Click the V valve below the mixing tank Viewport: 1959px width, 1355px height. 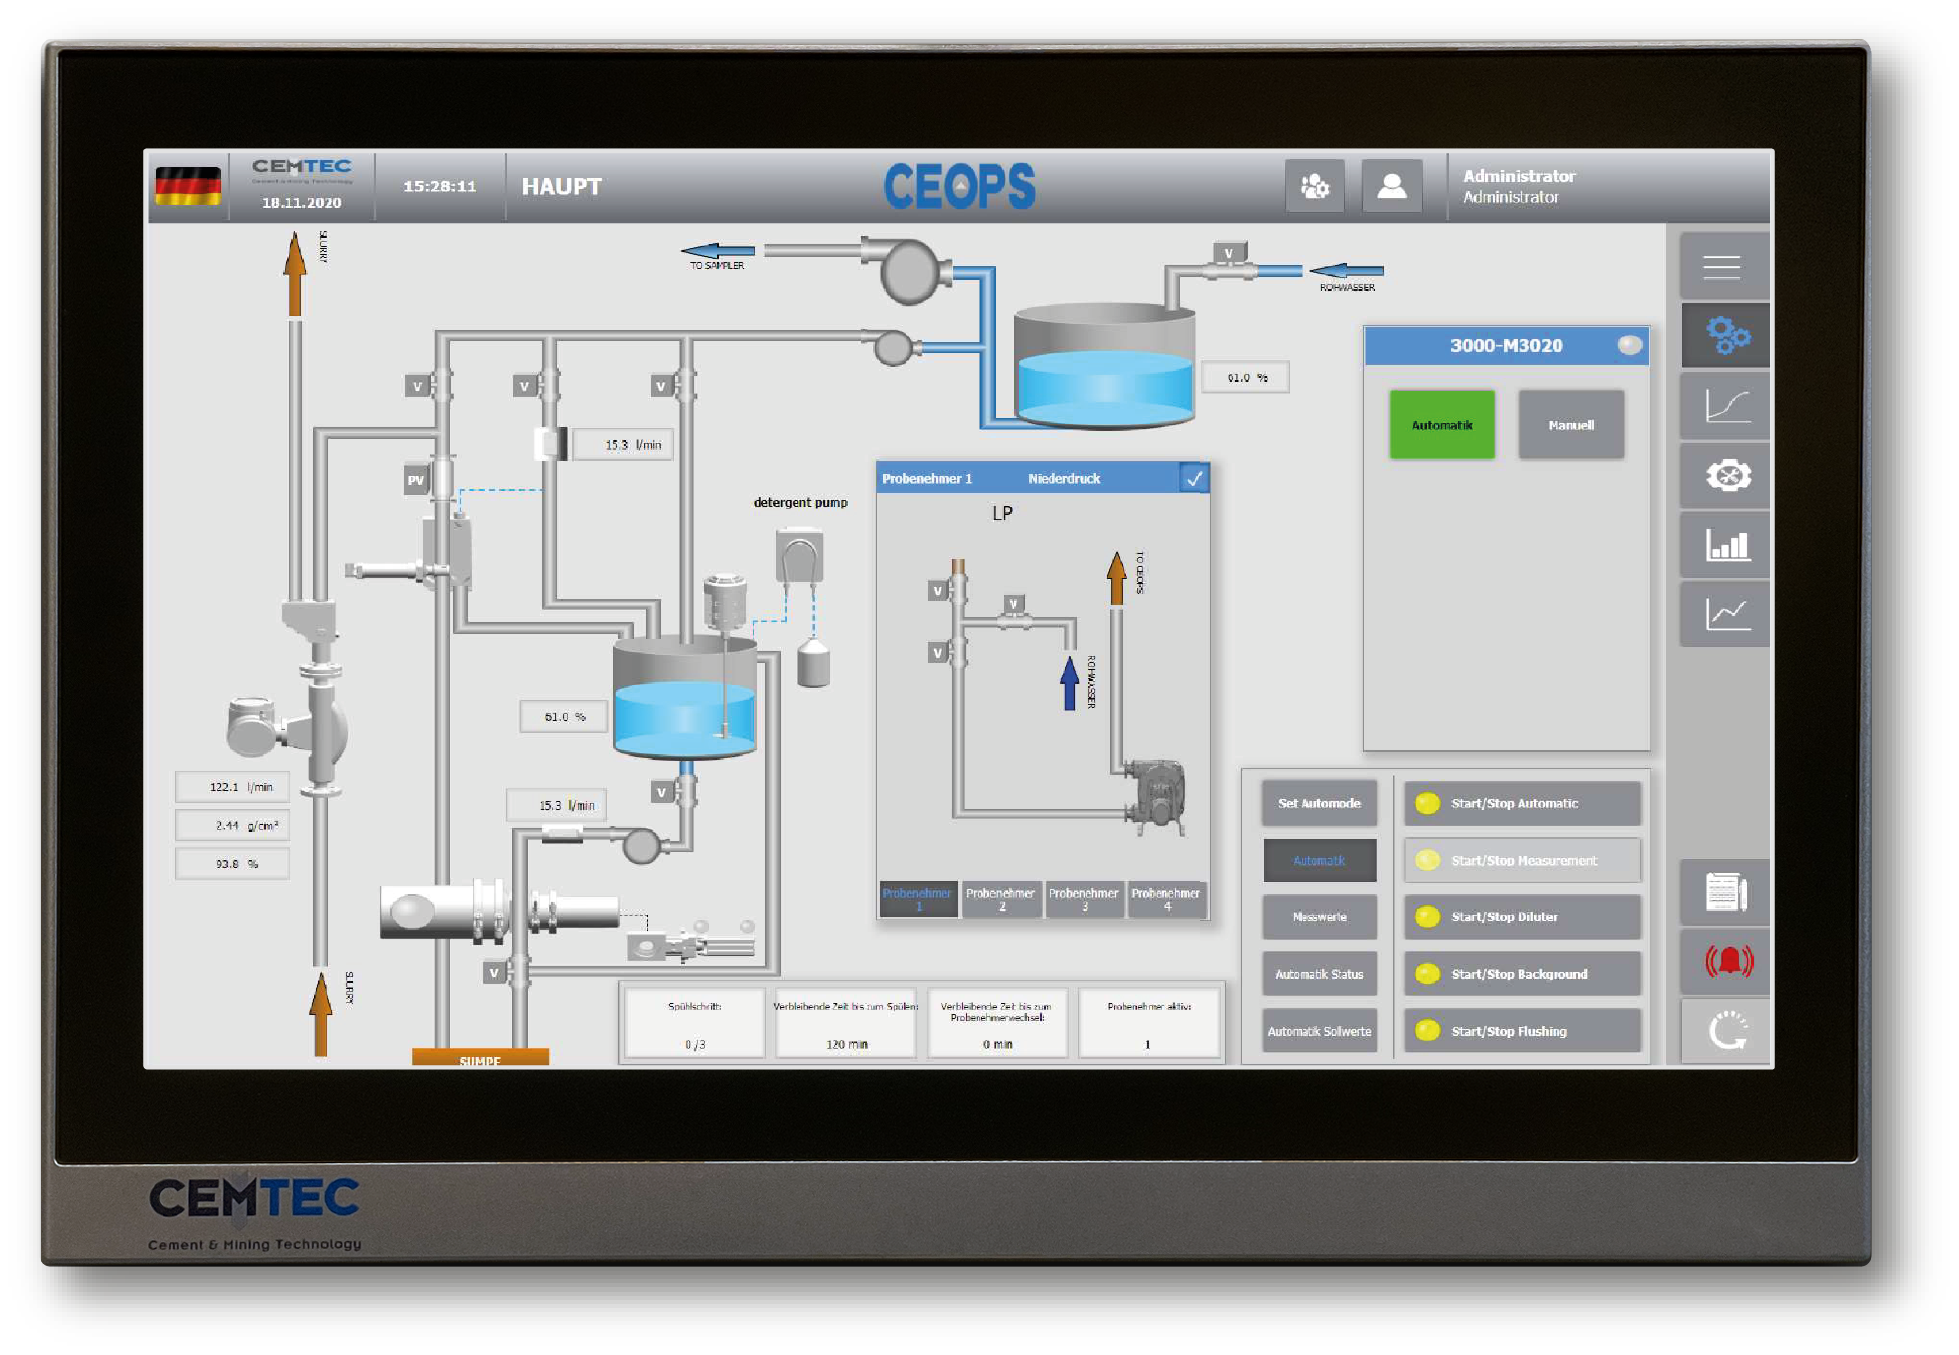tap(662, 792)
